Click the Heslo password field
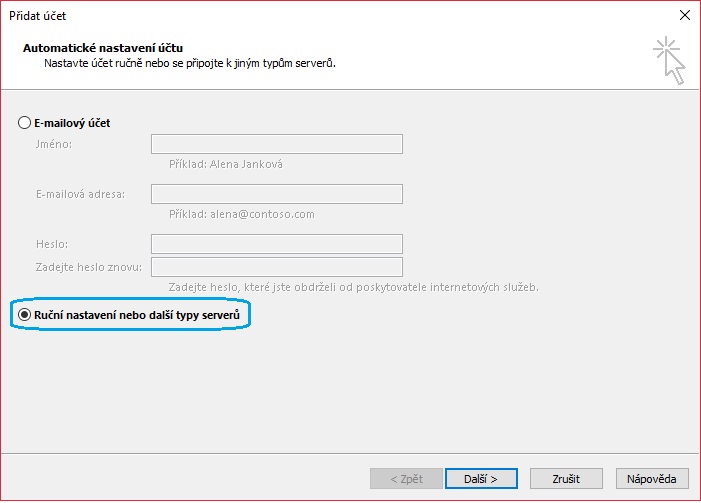 click(276, 244)
